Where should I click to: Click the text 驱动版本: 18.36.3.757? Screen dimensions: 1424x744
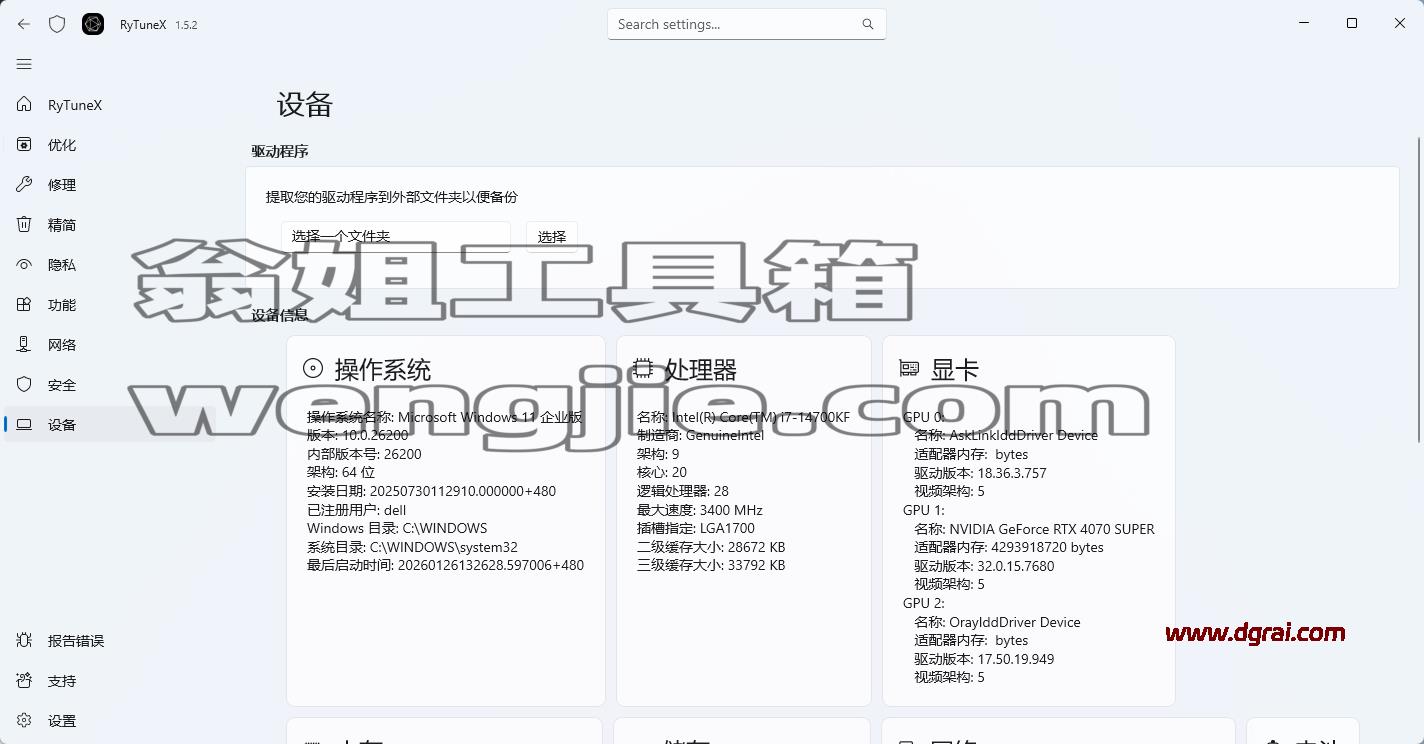[x=980, y=473]
